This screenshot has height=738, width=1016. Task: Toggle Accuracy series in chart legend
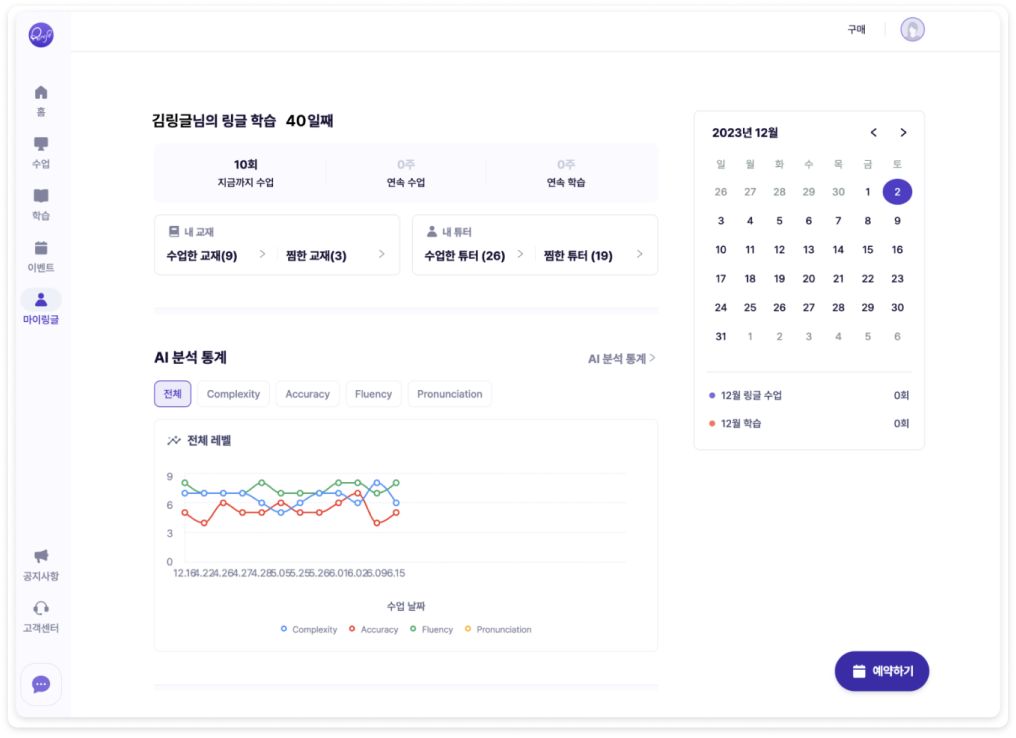[374, 629]
